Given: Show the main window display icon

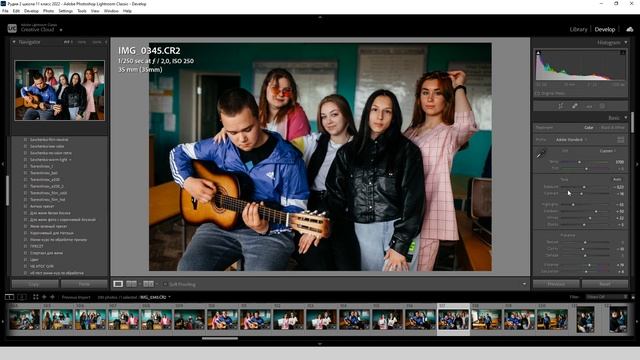Looking at the screenshot, I should pyautogui.click(x=9, y=297).
